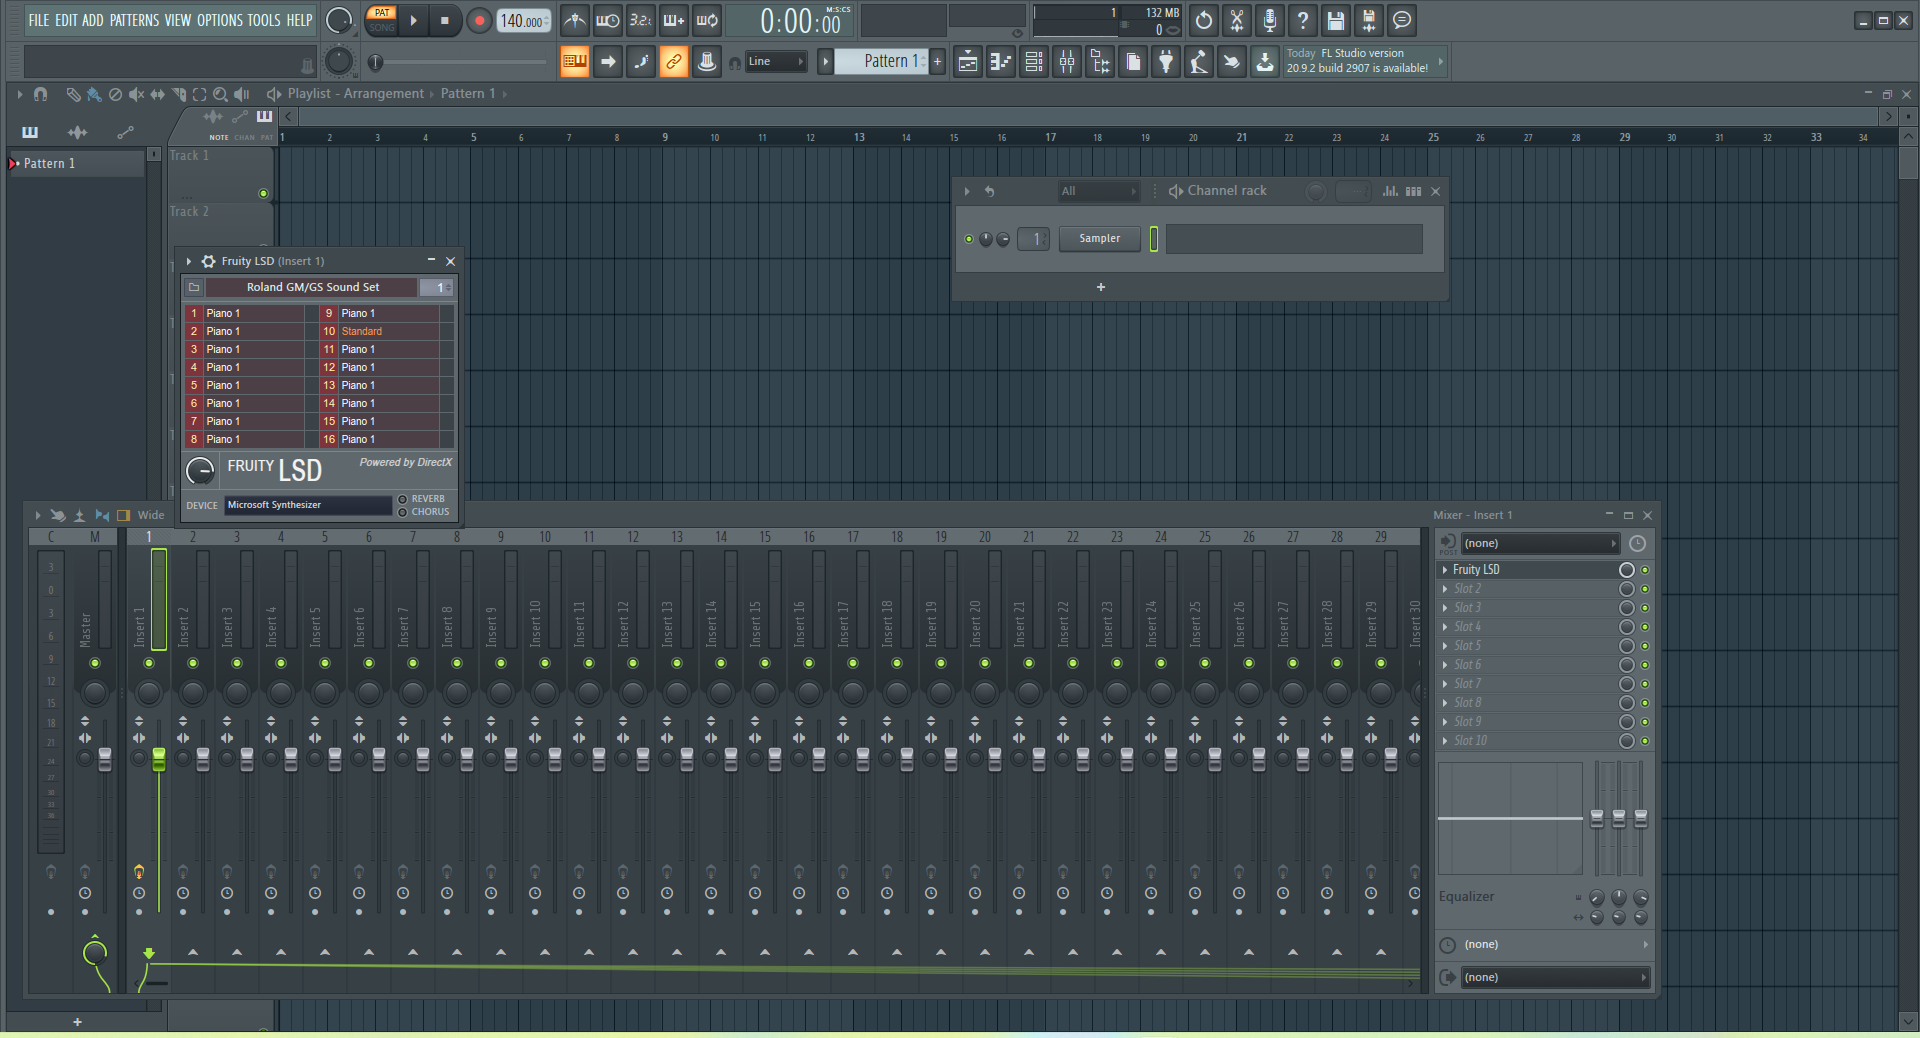Mute Insert 1 mixer track LED
The width and height of the screenshot is (1920, 1038).
pyautogui.click(x=149, y=663)
